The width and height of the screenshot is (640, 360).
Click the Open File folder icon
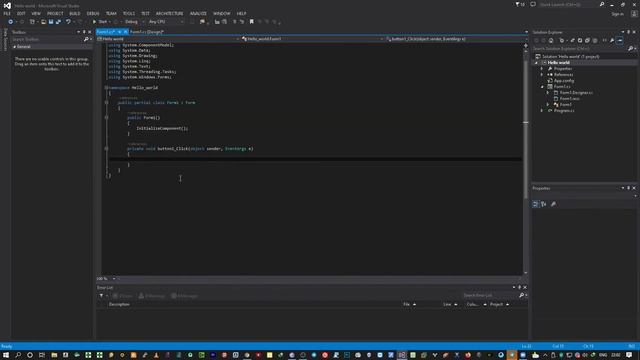(x=43, y=22)
